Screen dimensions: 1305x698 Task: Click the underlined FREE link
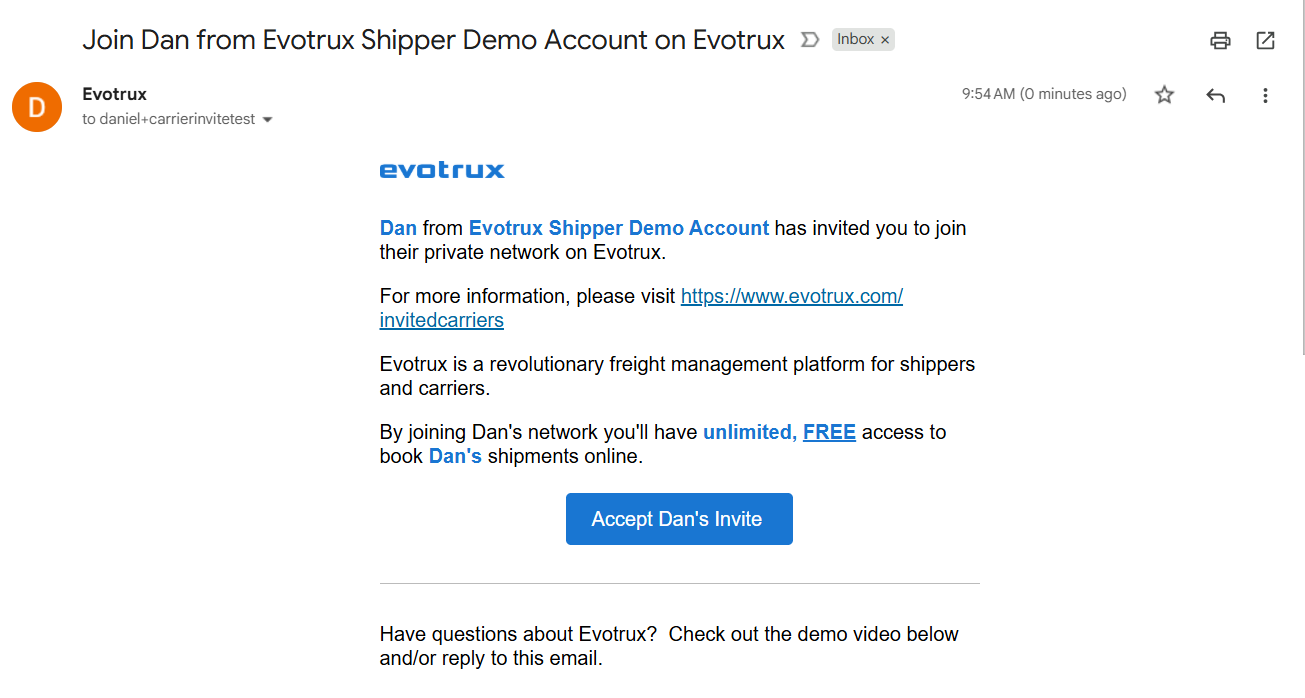[x=829, y=432]
